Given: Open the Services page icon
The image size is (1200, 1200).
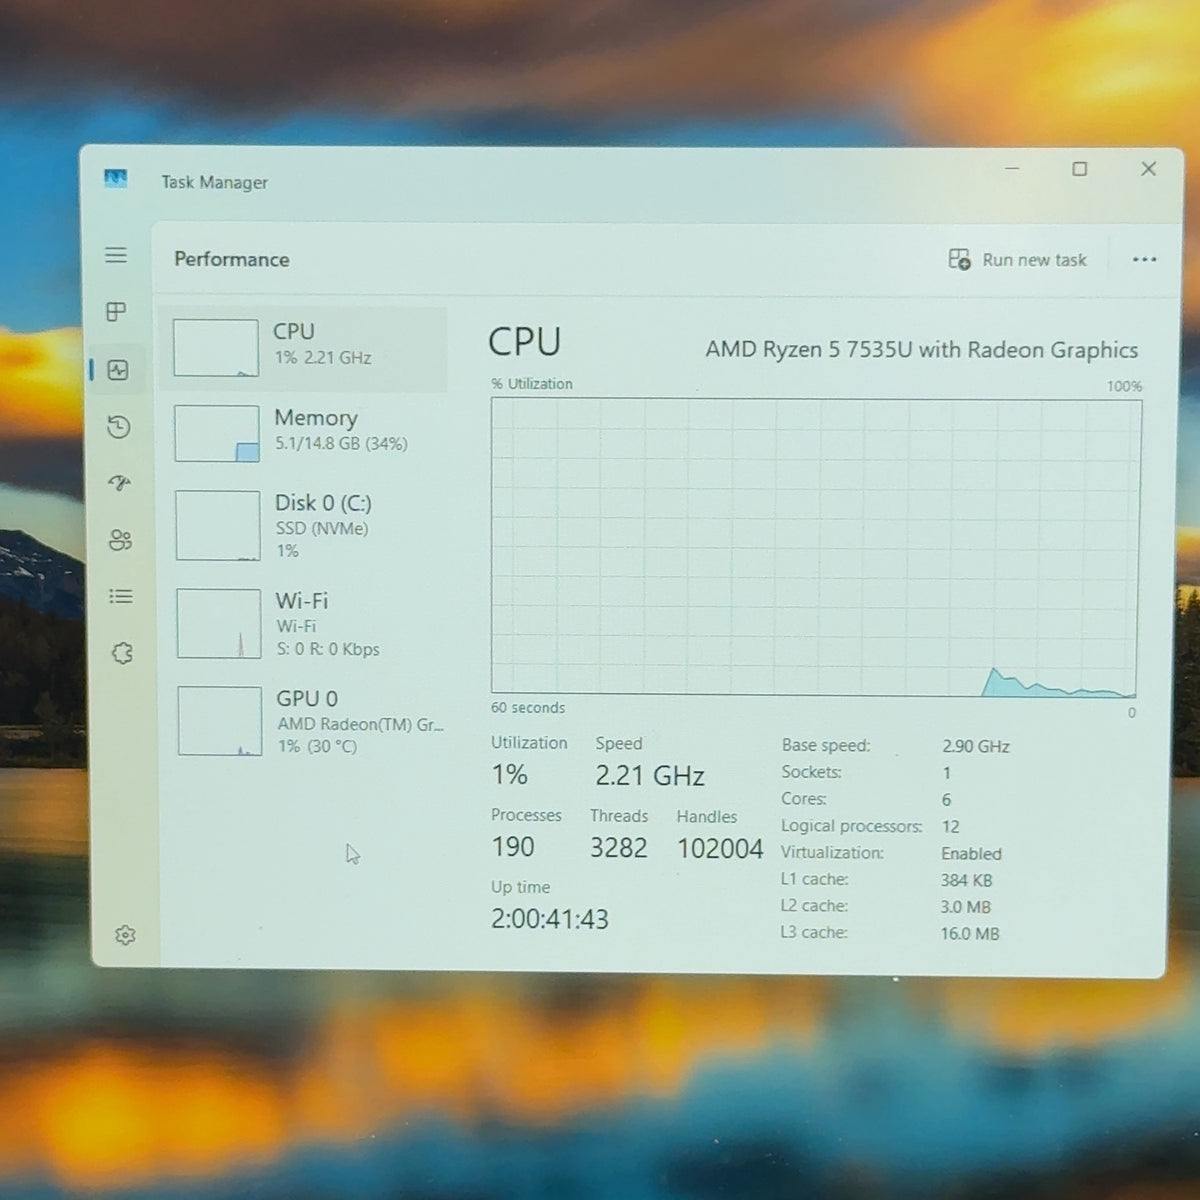Looking at the screenshot, I should pyautogui.click(x=122, y=654).
